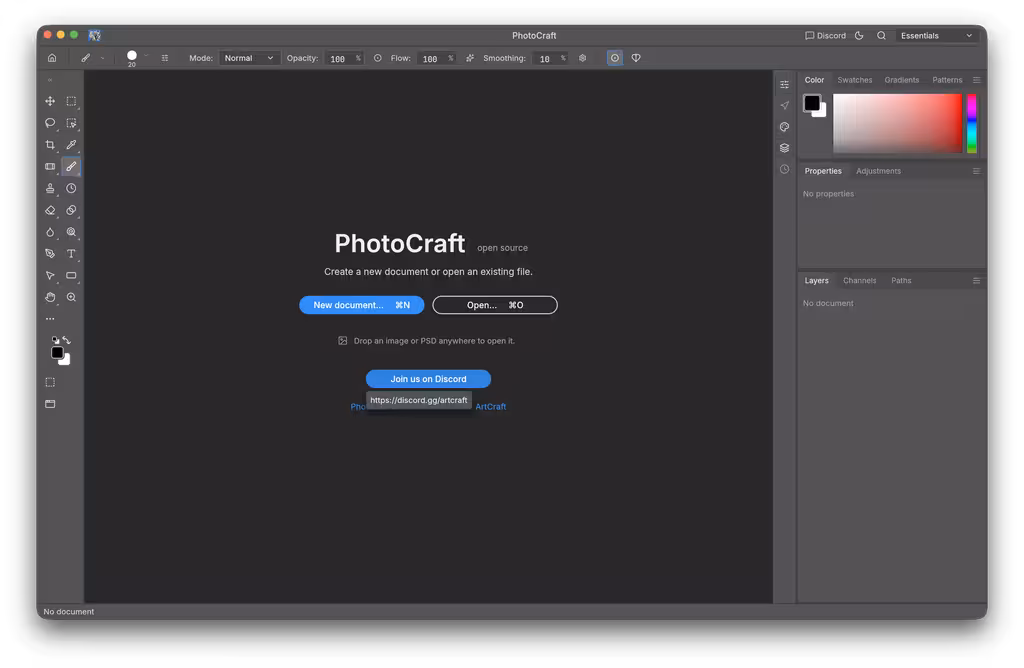Swap foreground and background colors
The width and height of the screenshot is (1024, 668).
click(x=67, y=340)
